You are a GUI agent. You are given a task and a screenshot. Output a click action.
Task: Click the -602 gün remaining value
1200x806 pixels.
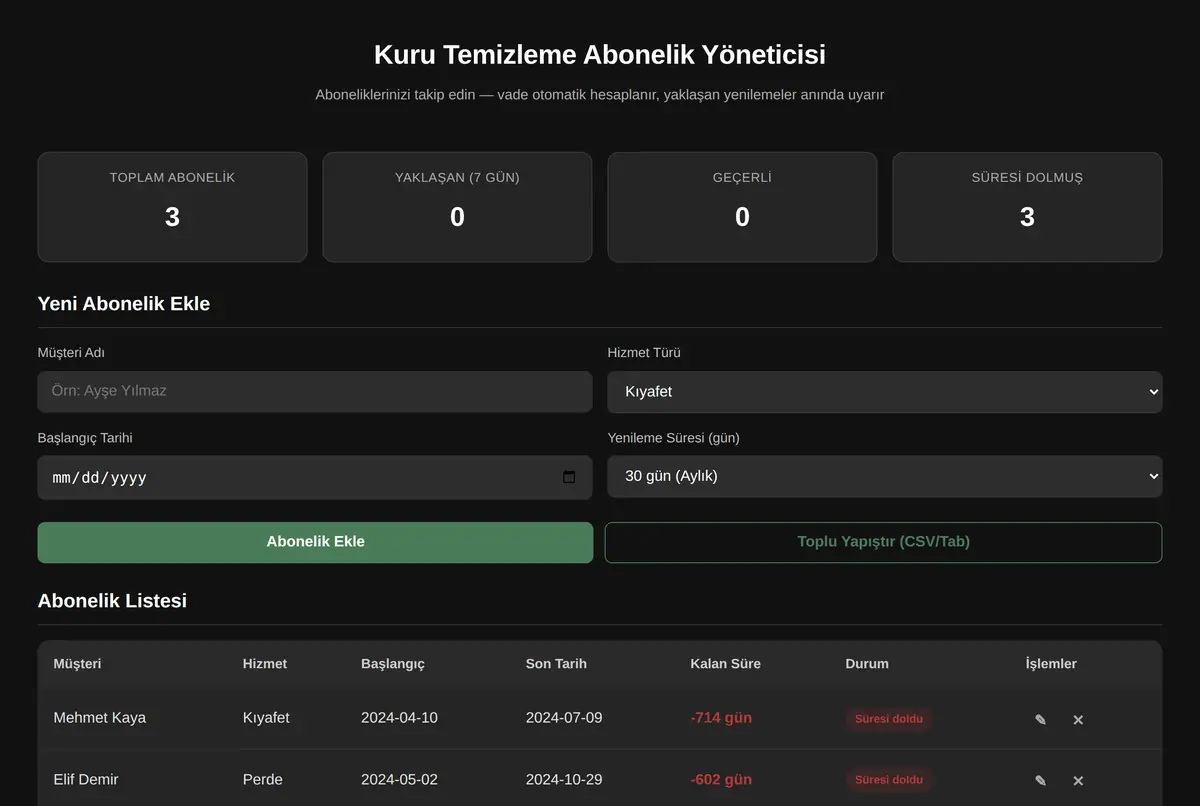[x=721, y=779]
